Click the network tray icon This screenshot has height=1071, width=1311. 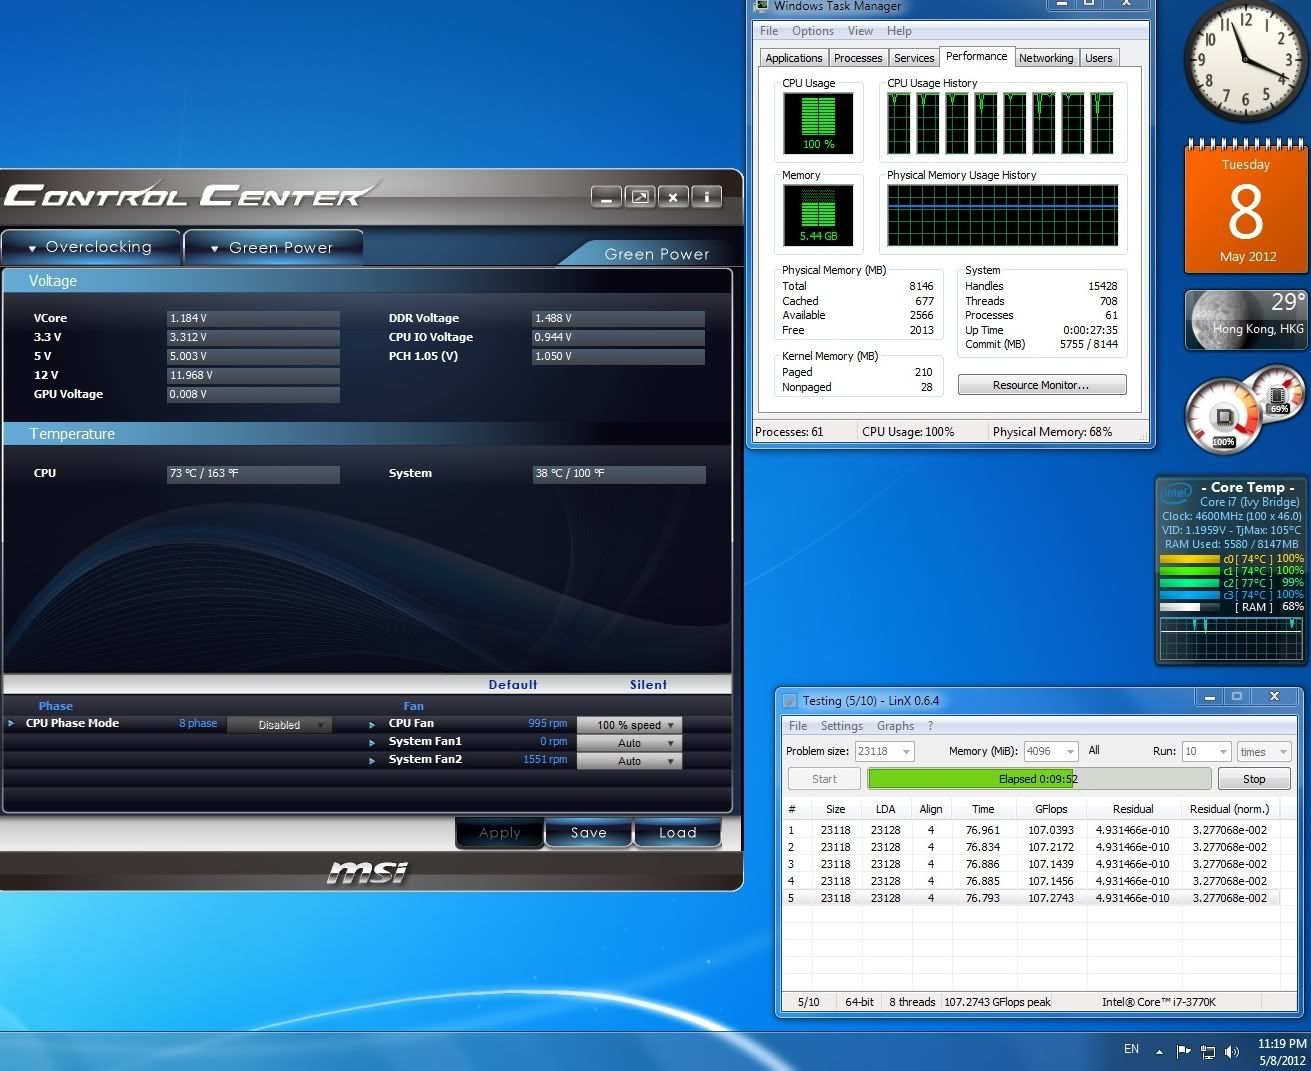[x=1208, y=1051]
